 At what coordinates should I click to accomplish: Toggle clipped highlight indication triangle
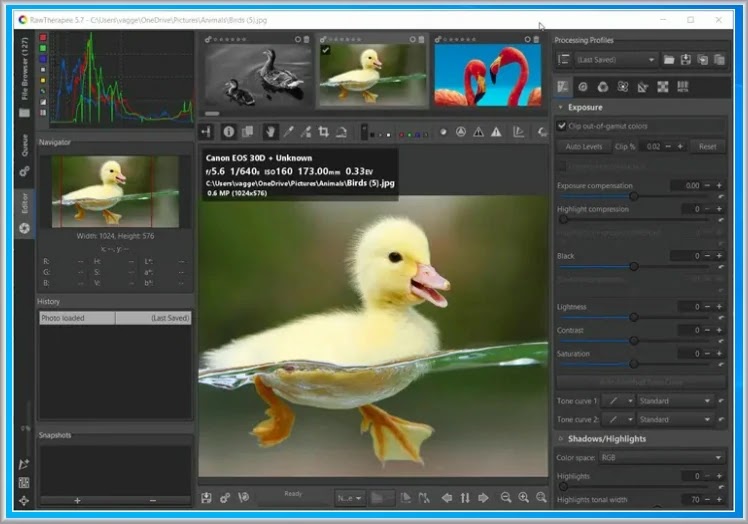click(x=496, y=132)
